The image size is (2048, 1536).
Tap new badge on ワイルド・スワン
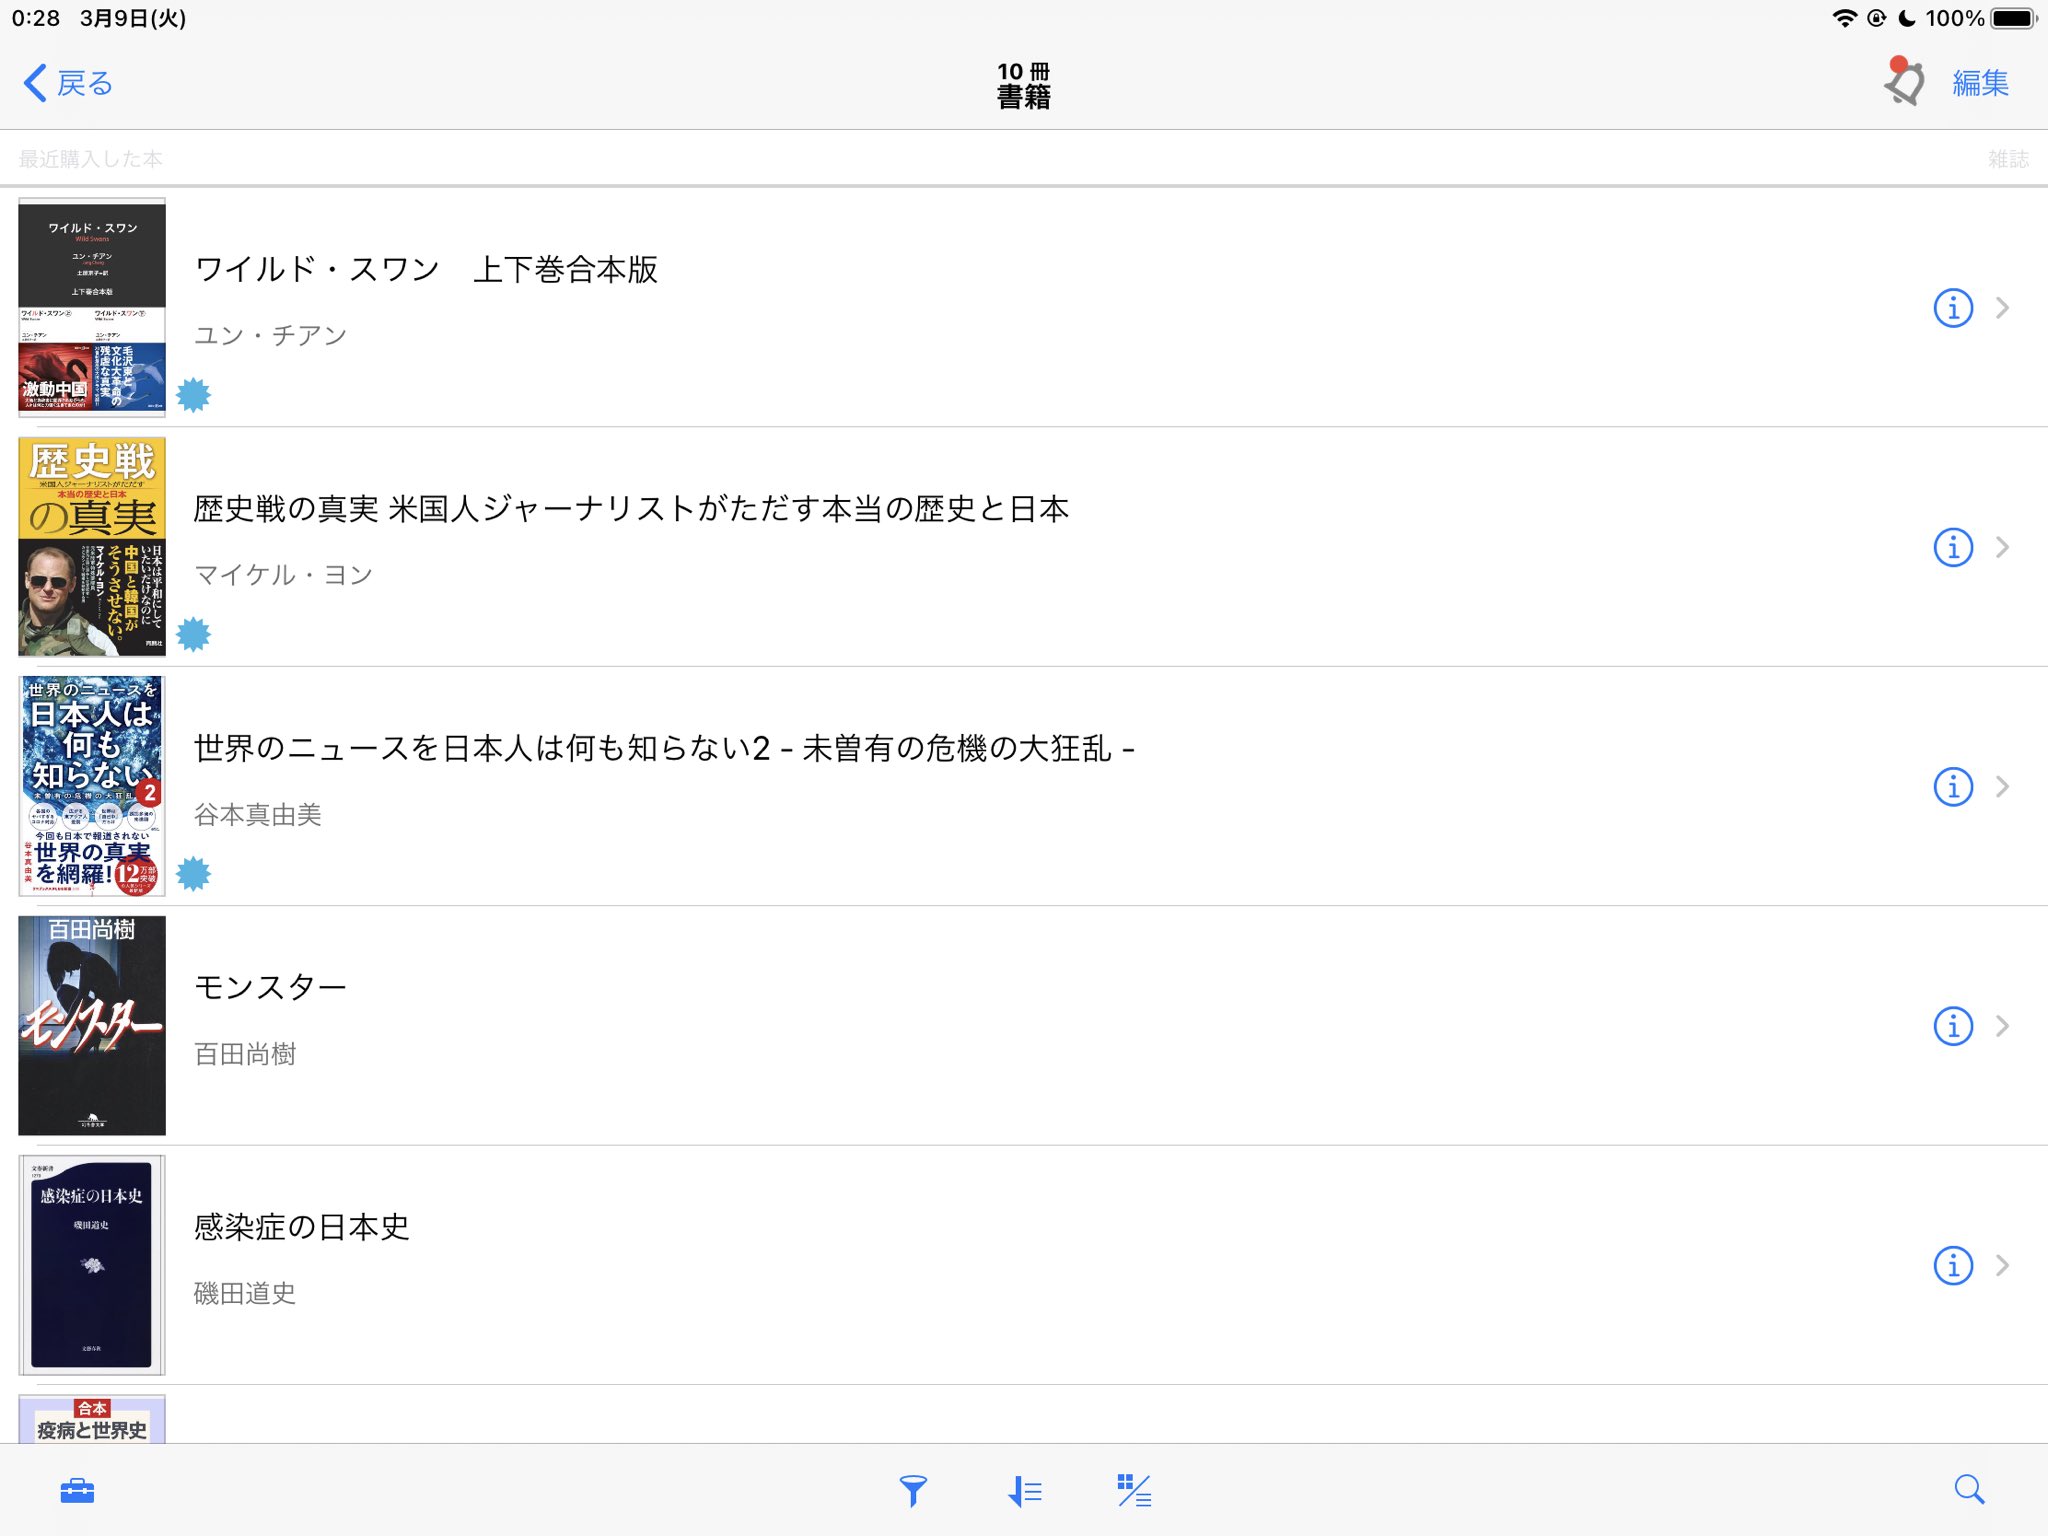tap(193, 395)
